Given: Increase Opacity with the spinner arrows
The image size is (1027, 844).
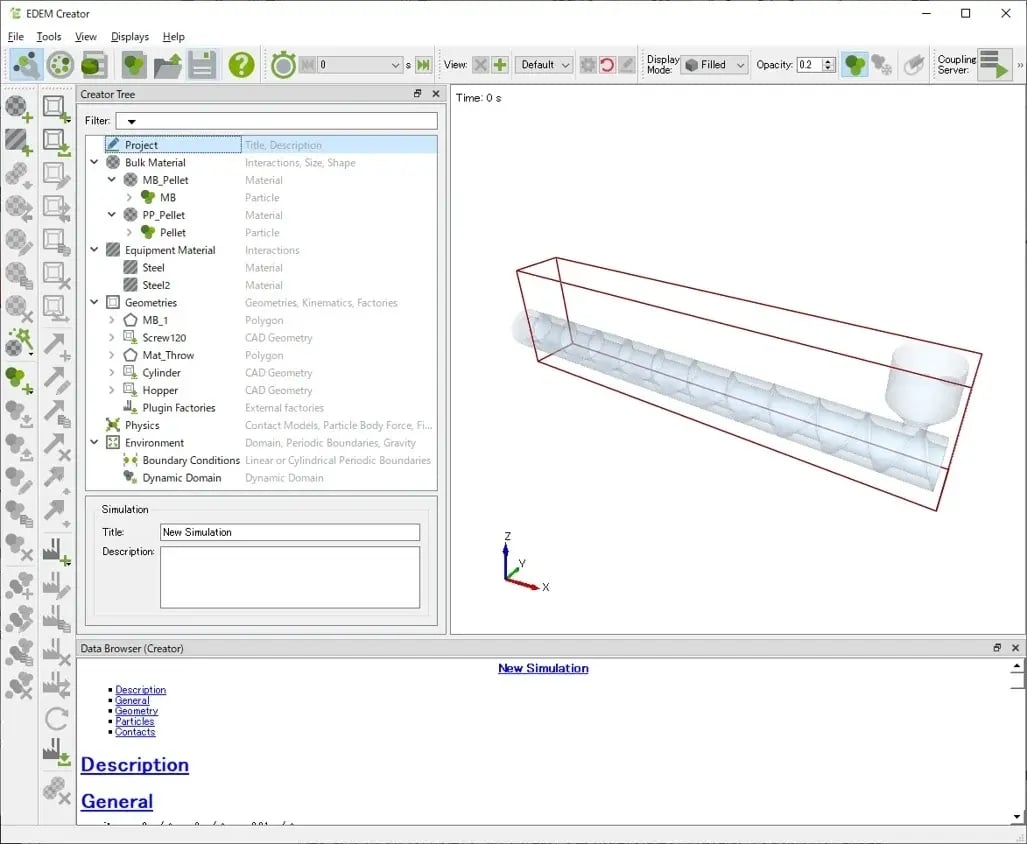Looking at the screenshot, I should [x=829, y=61].
